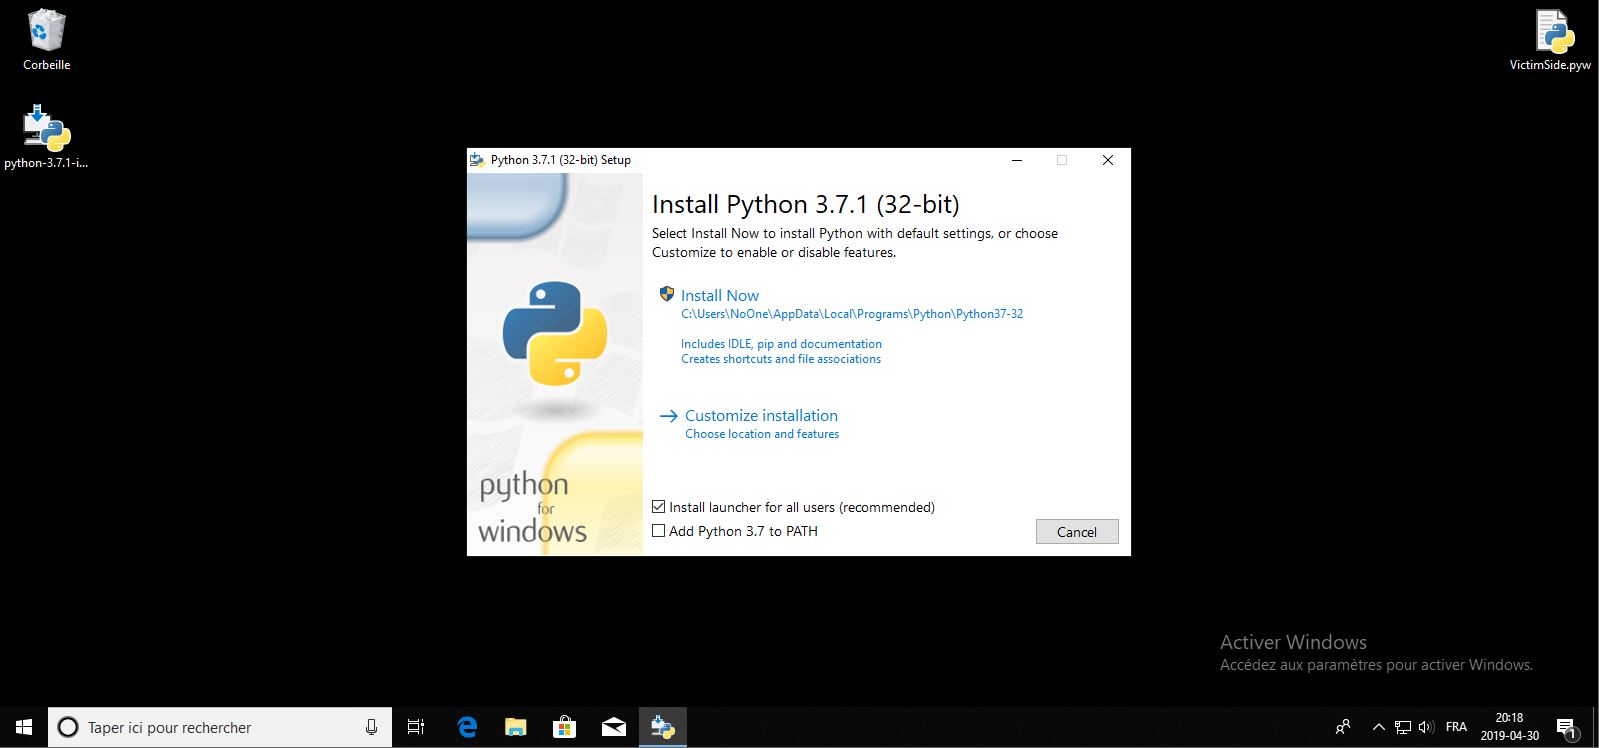Click the Python Setup title bar icon
Image resolution: width=1599 pixels, height=748 pixels.
[477, 160]
